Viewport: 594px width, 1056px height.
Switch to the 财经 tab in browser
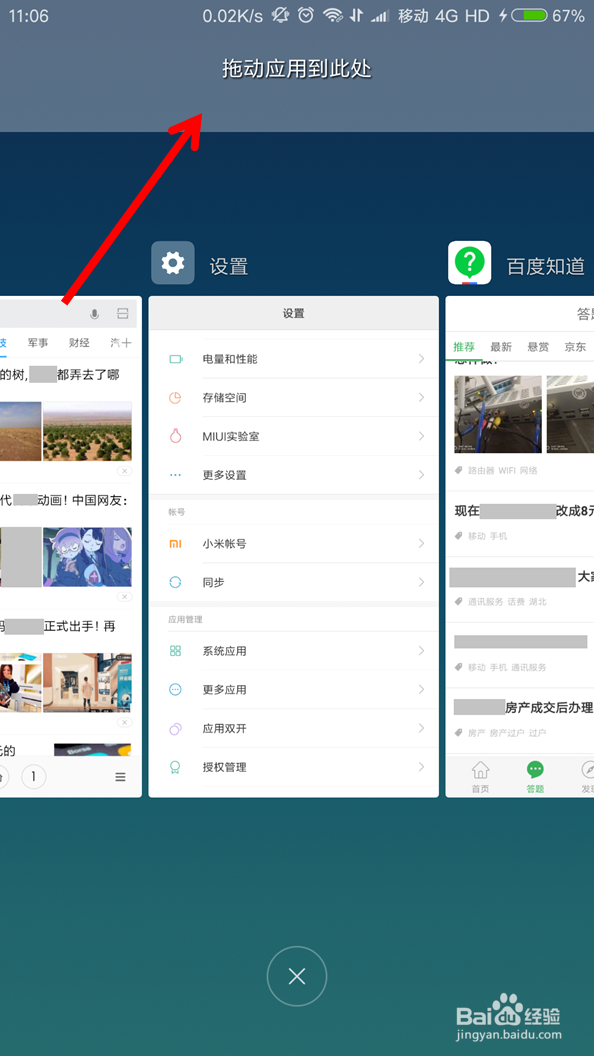tap(79, 343)
